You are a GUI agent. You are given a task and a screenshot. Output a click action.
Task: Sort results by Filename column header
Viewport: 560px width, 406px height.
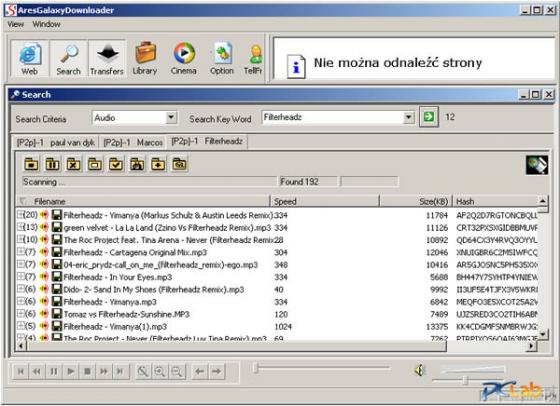143,201
